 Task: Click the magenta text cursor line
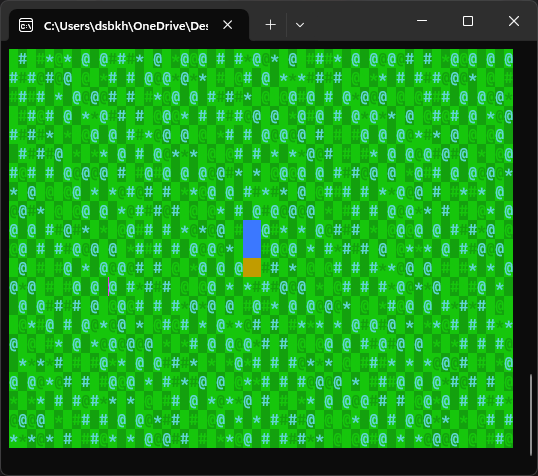click(x=108, y=287)
